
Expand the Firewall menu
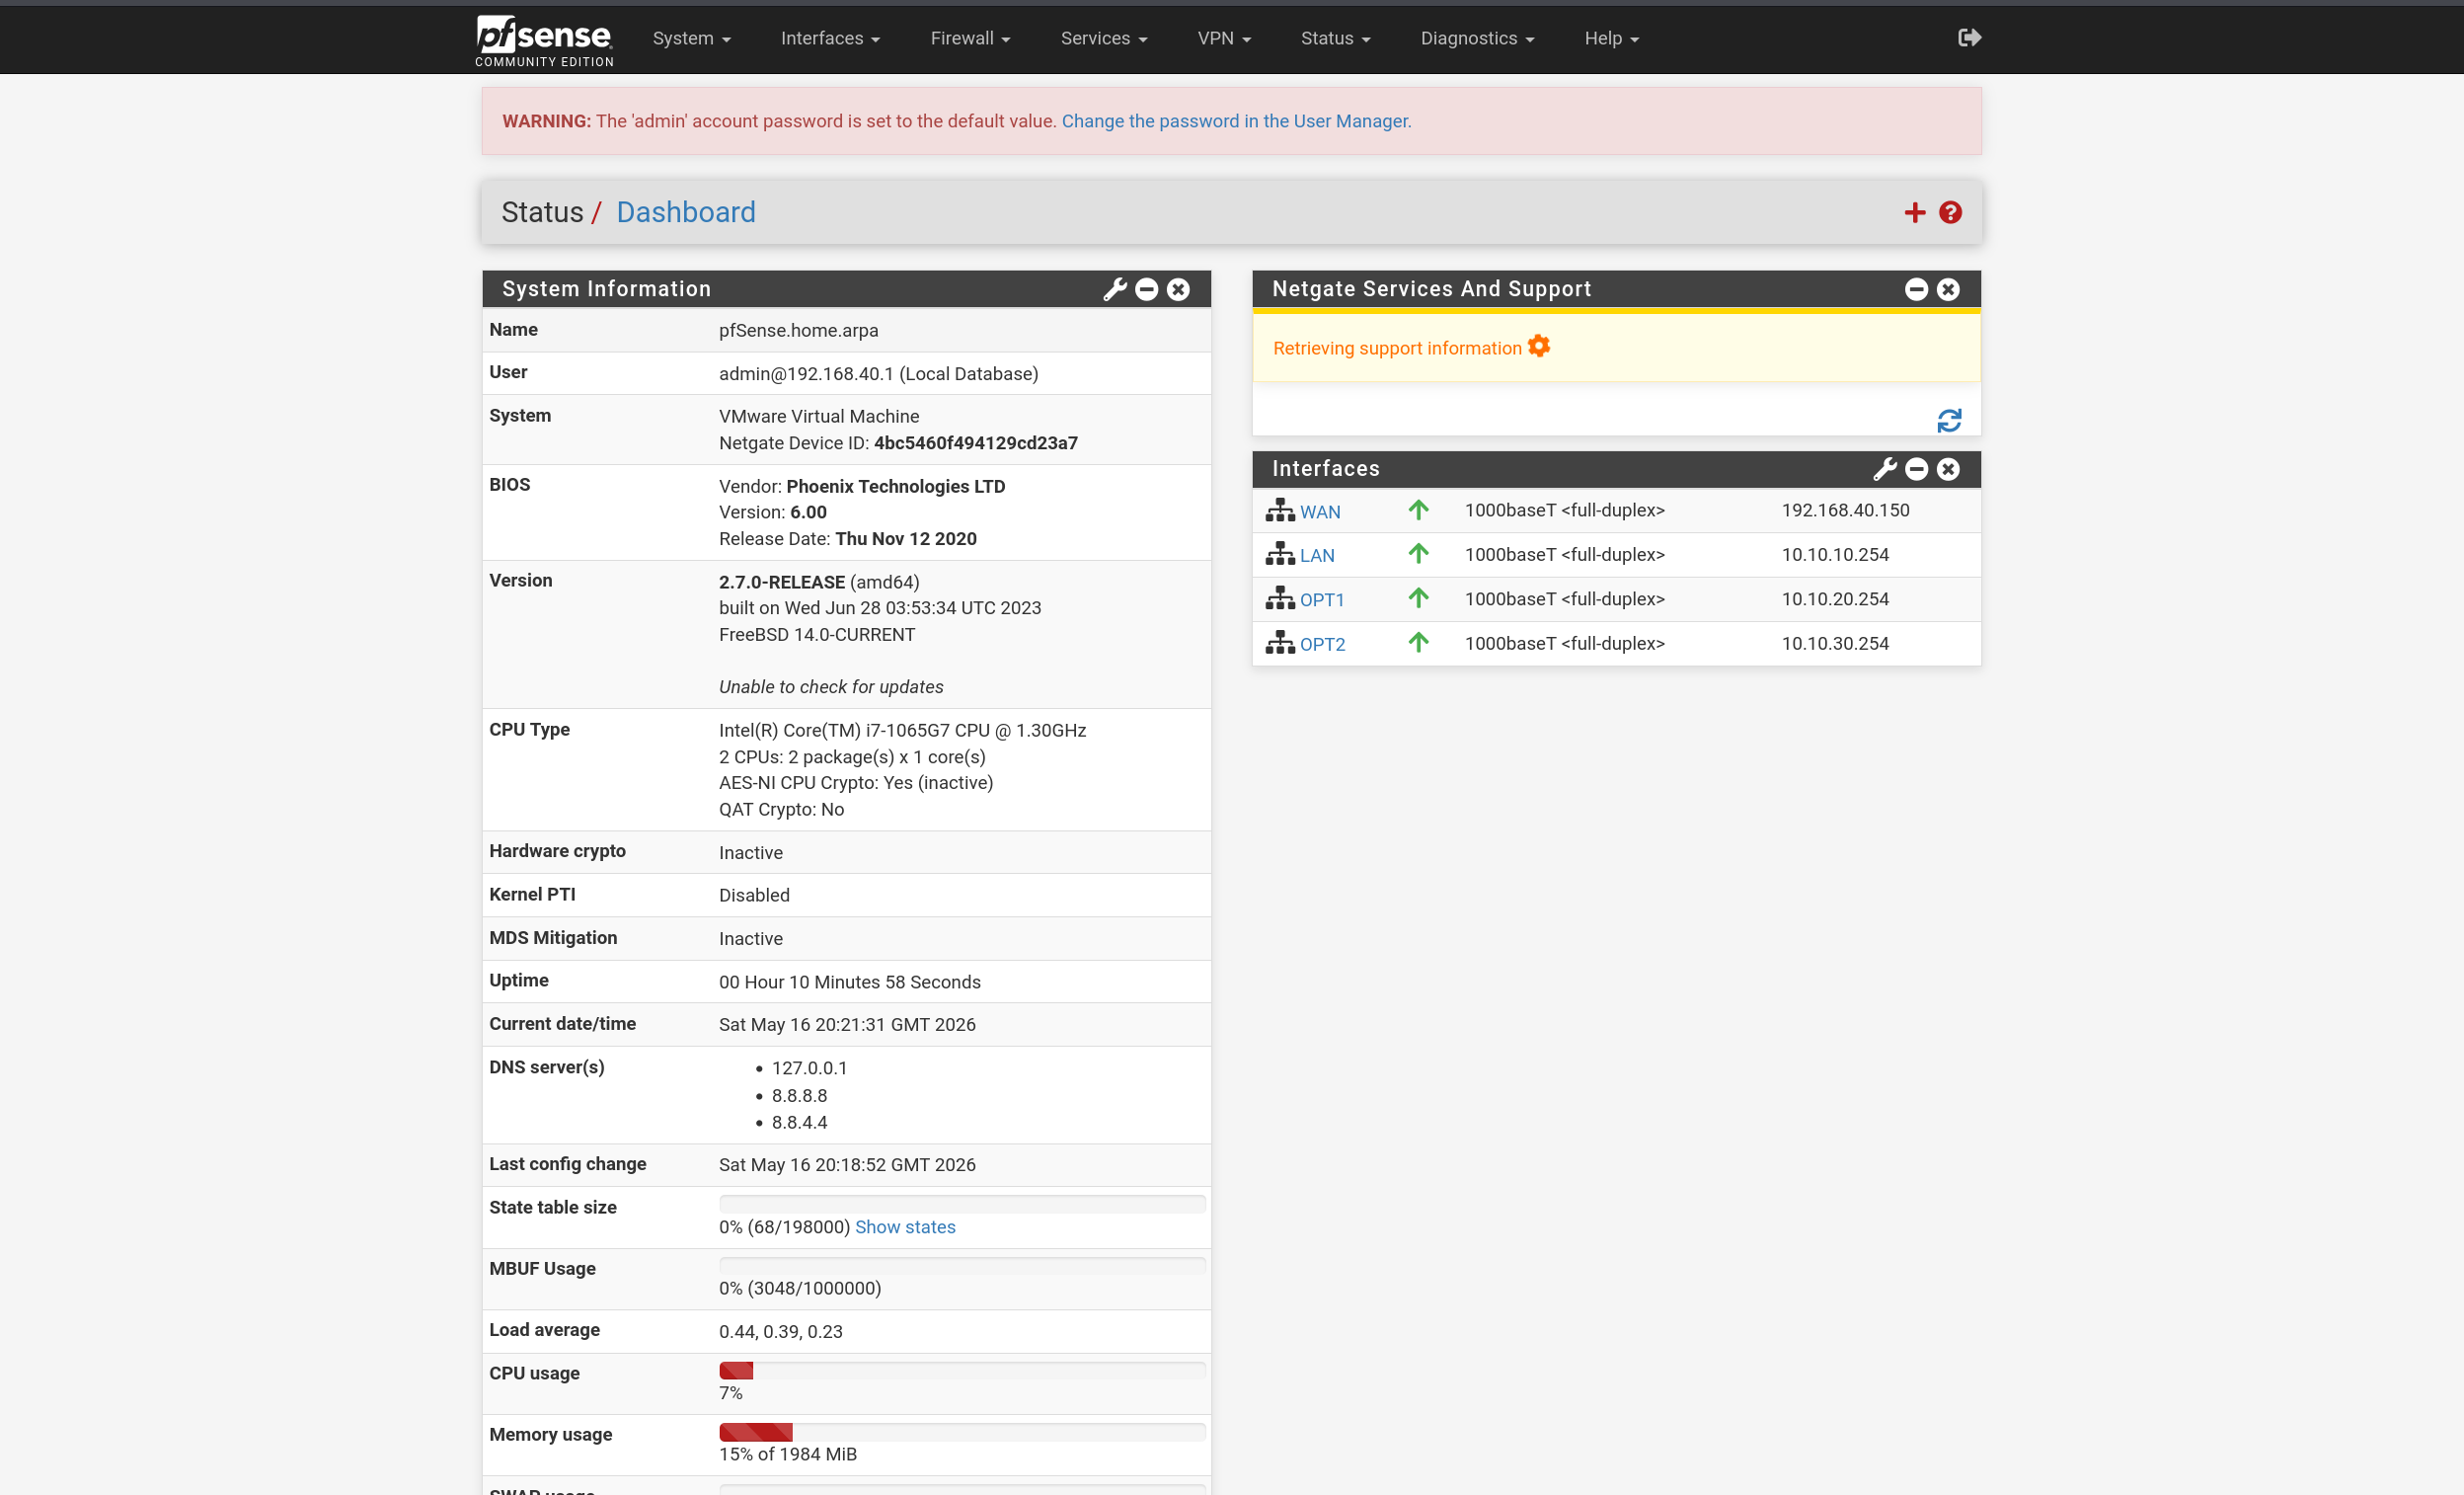[x=970, y=38]
